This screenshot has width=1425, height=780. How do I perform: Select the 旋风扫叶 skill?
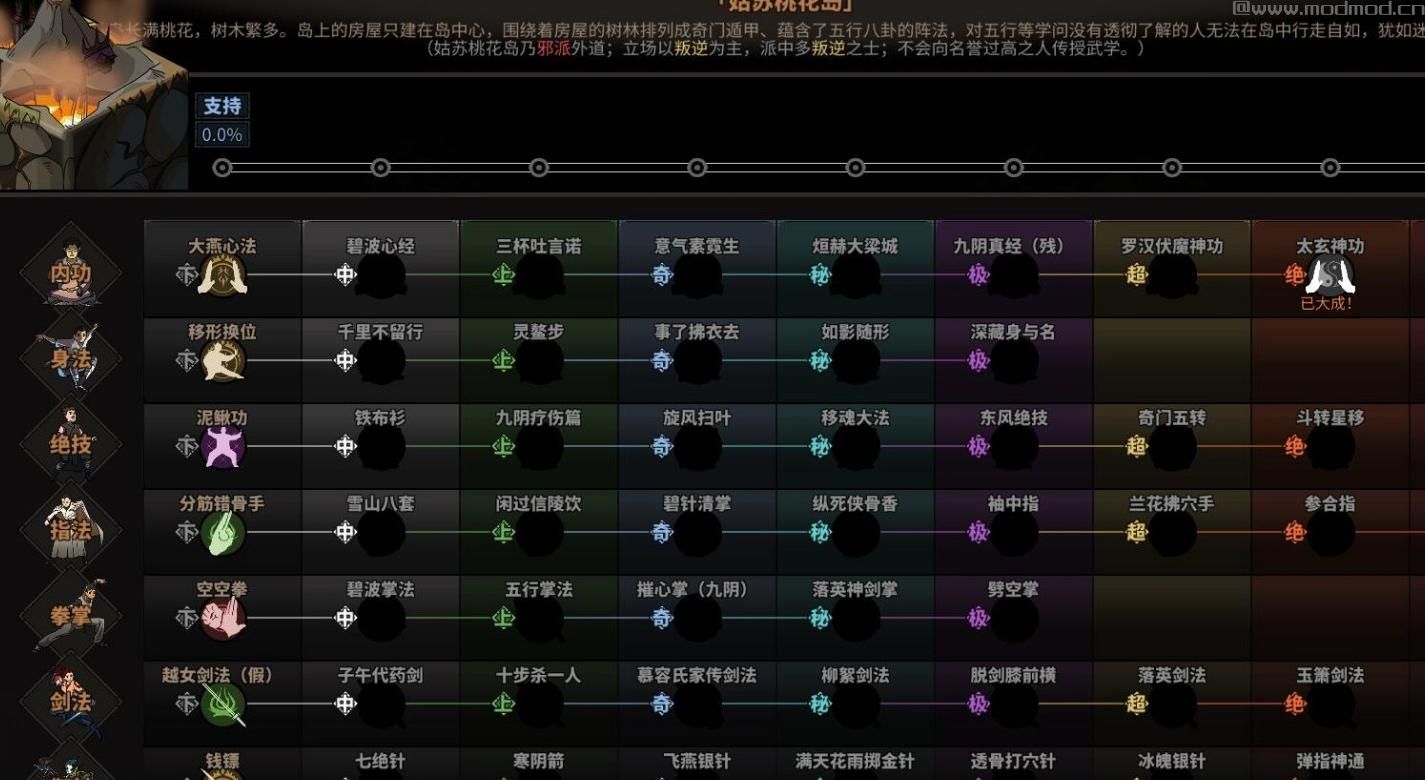pos(697,446)
